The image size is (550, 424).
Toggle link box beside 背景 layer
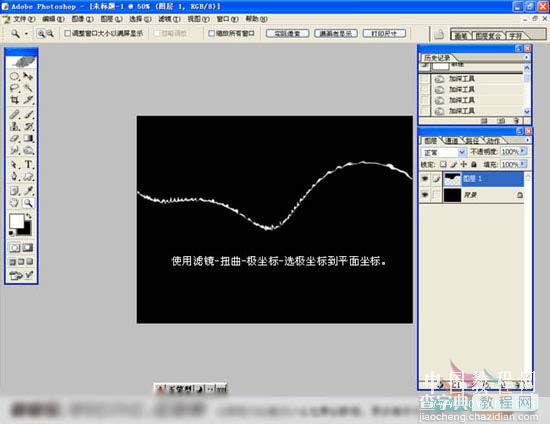[x=436, y=195]
